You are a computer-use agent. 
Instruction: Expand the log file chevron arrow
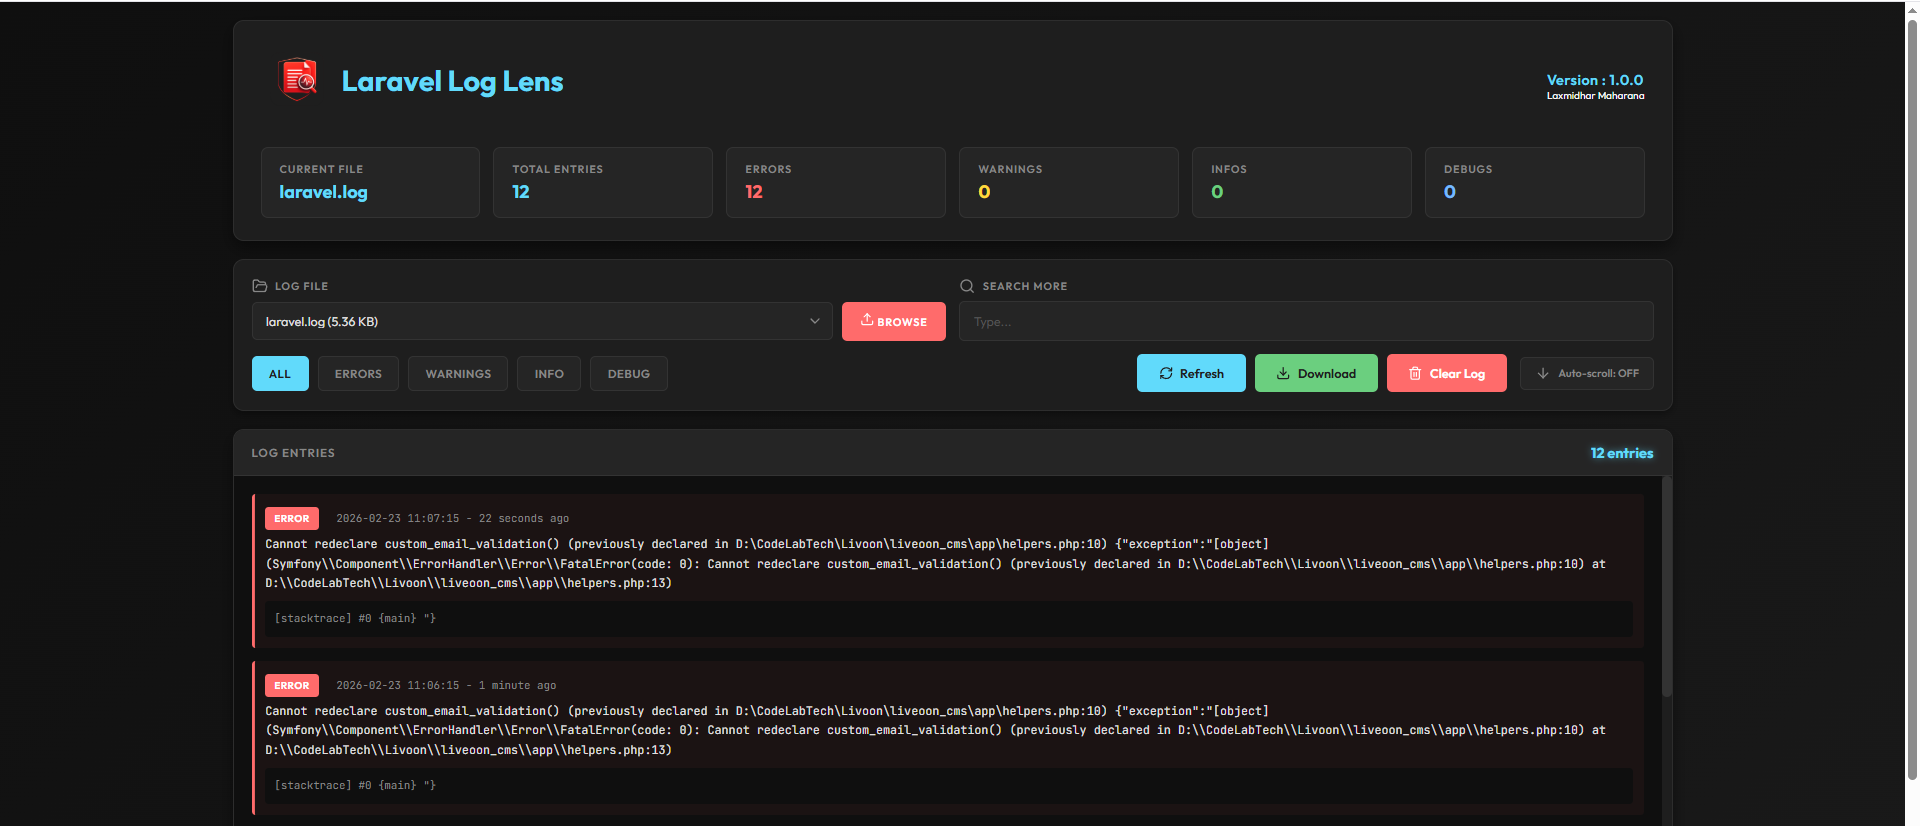815,321
